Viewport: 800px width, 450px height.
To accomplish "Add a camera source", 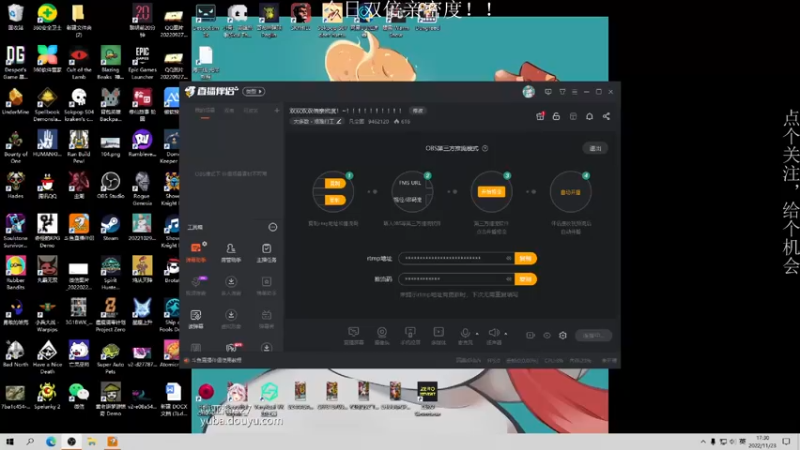I will [x=382, y=335].
